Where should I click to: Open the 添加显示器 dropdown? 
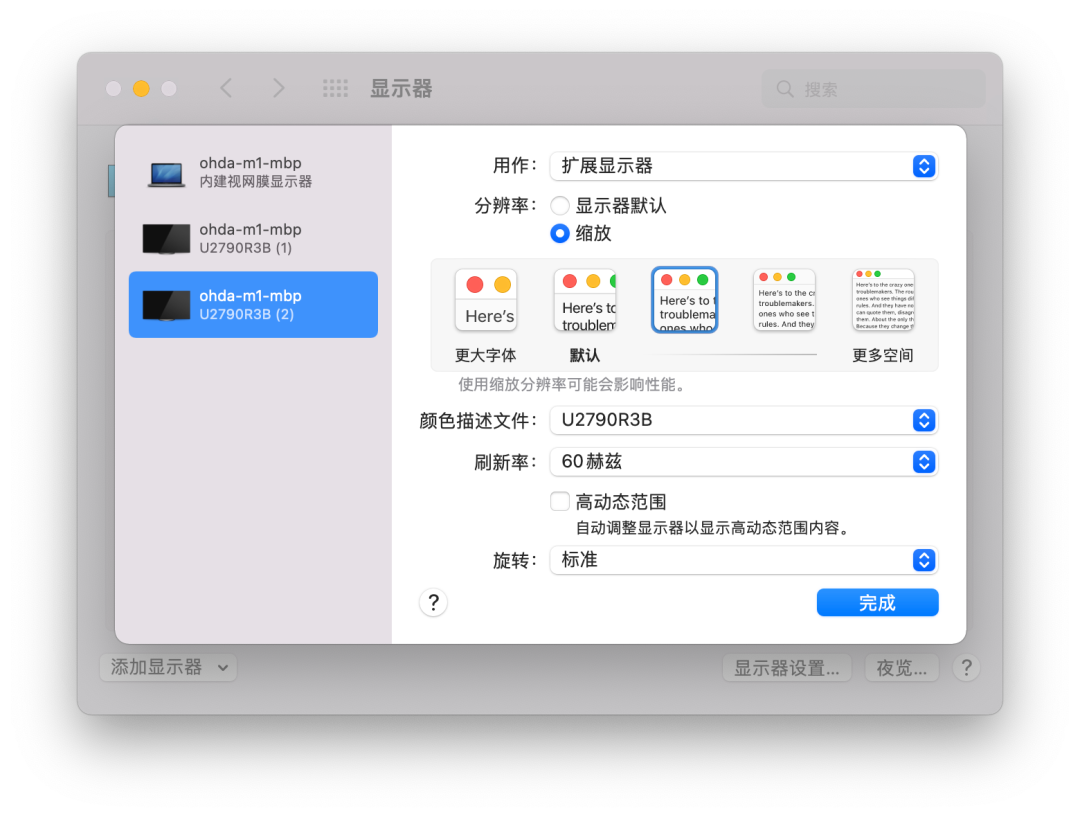(169, 668)
